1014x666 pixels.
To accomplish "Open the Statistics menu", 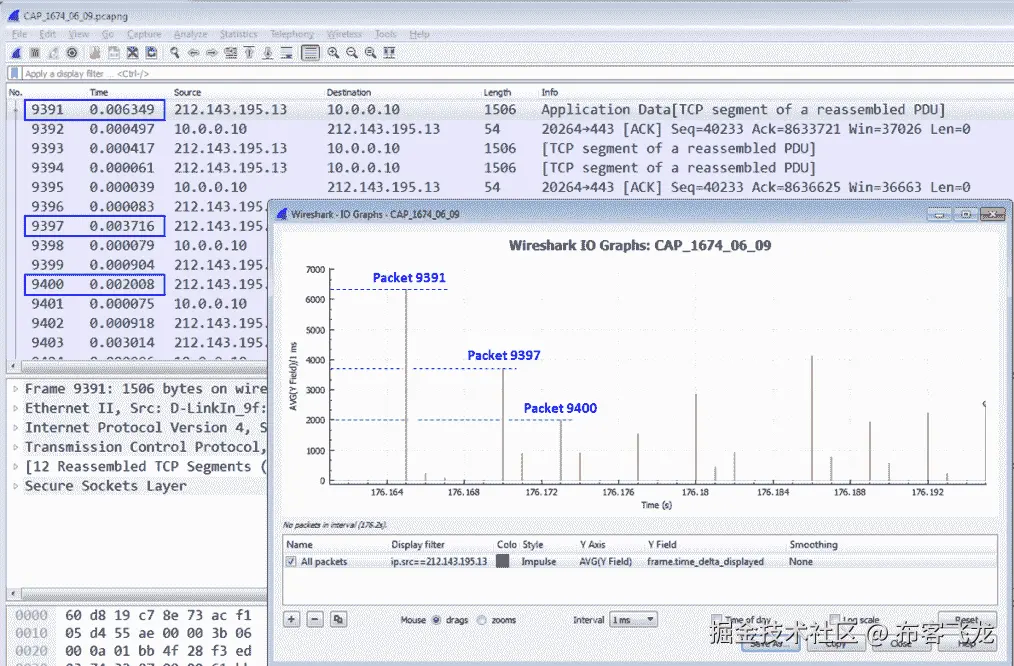I will pyautogui.click(x=238, y=34).
